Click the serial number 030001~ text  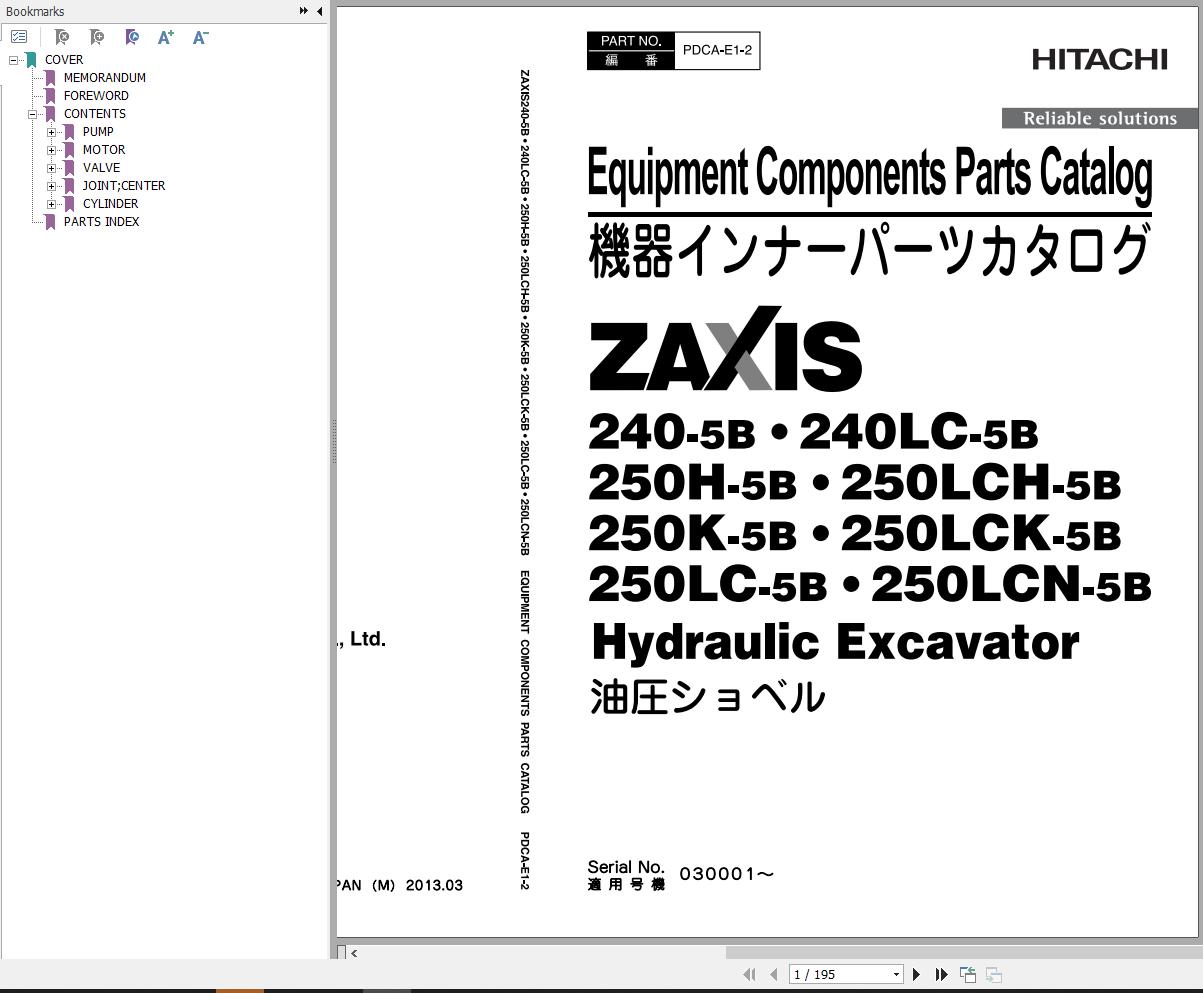(727, 874)
